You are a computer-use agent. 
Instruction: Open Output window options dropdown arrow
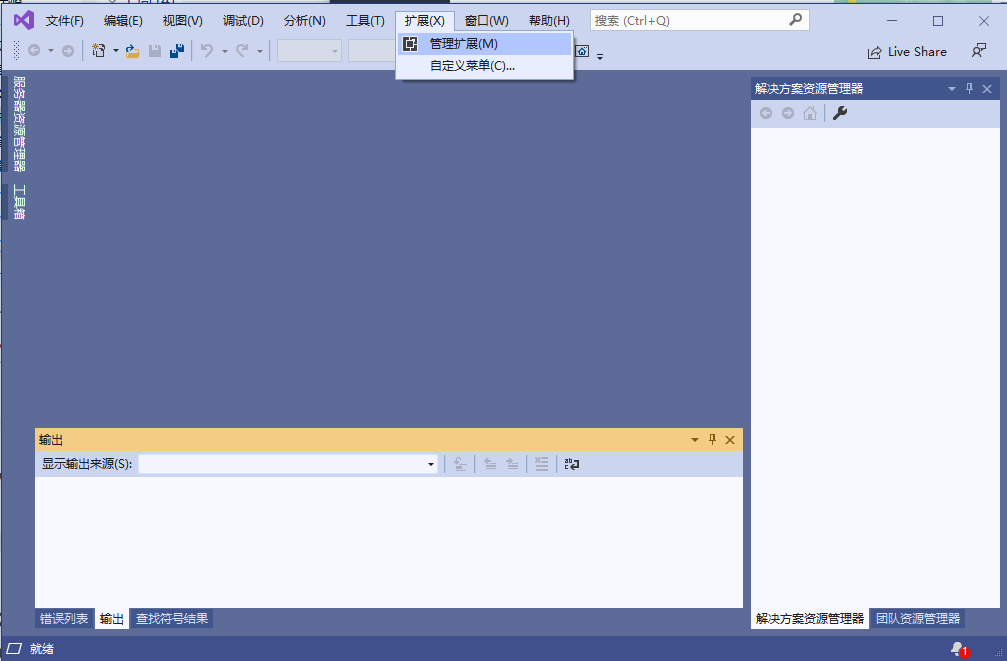(694, 440)
